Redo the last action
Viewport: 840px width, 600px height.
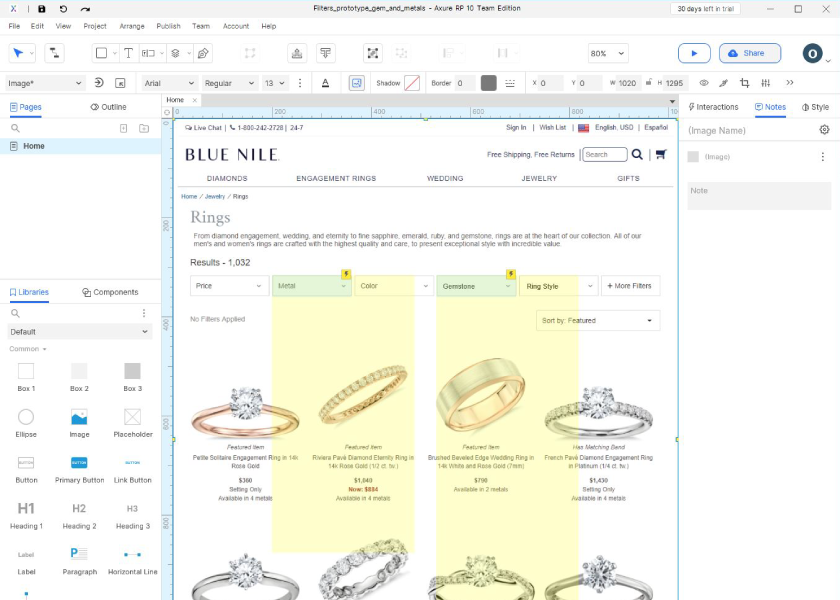pos(85,9)
